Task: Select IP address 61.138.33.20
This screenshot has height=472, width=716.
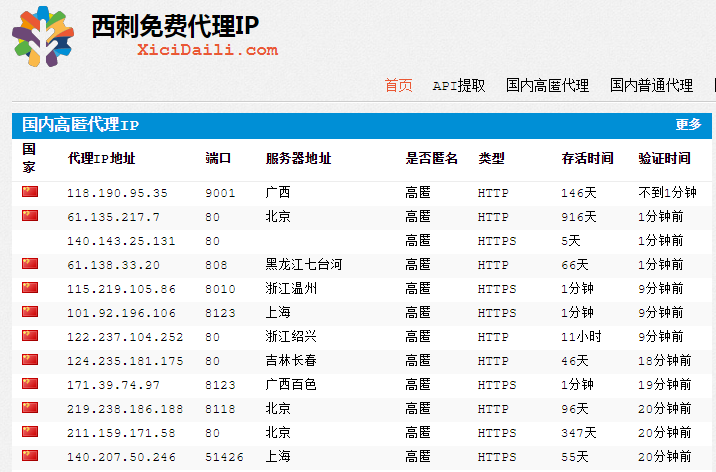Action: coord(113,265)
